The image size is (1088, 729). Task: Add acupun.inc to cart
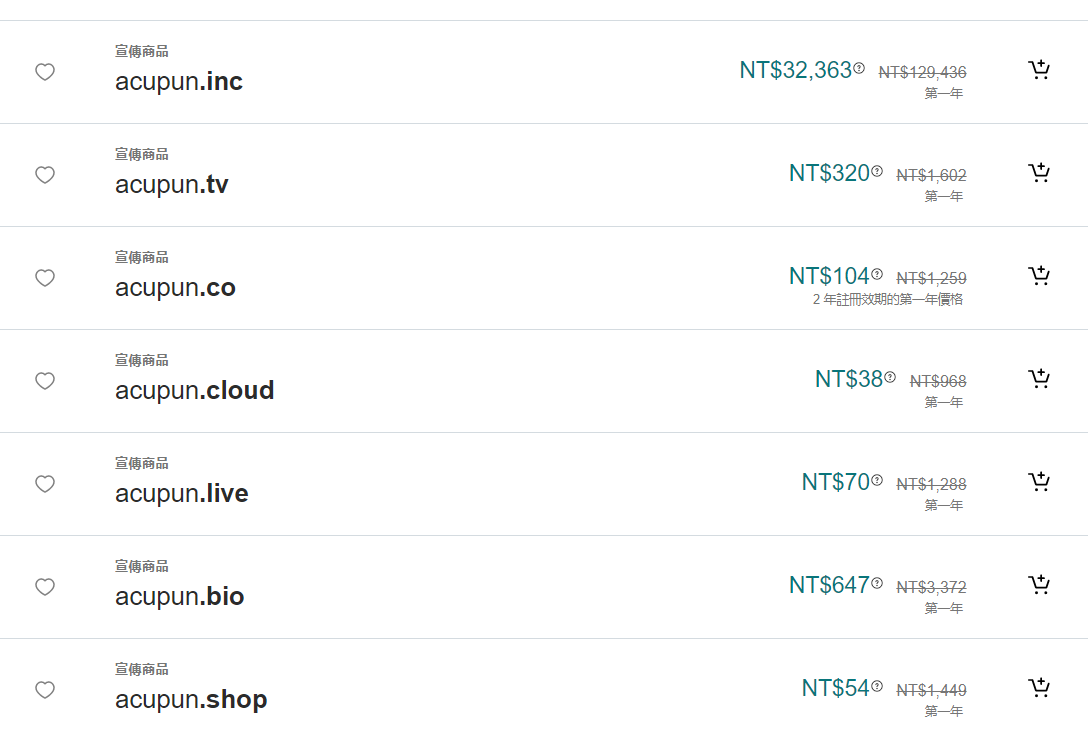pyautogui.click(x=1039, y=70)
